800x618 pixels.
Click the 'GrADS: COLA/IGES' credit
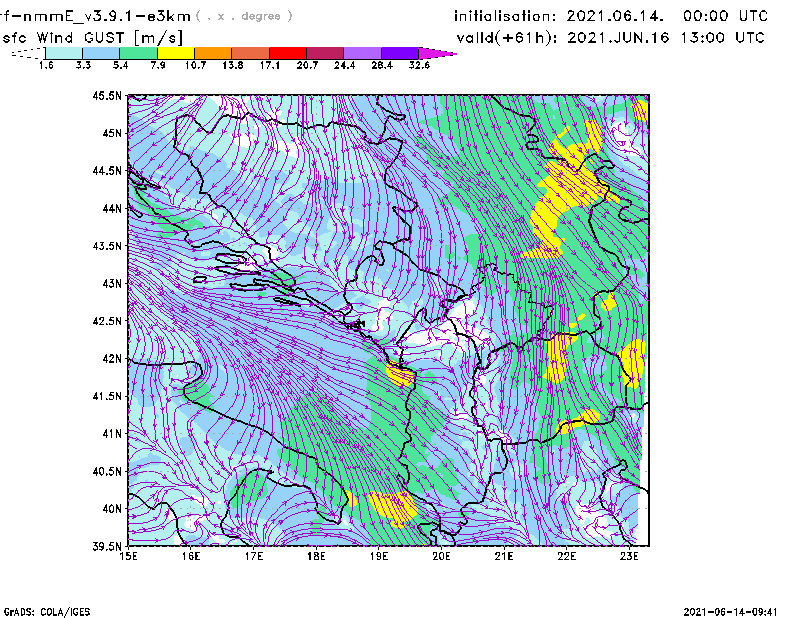click(x=47, y=612)
